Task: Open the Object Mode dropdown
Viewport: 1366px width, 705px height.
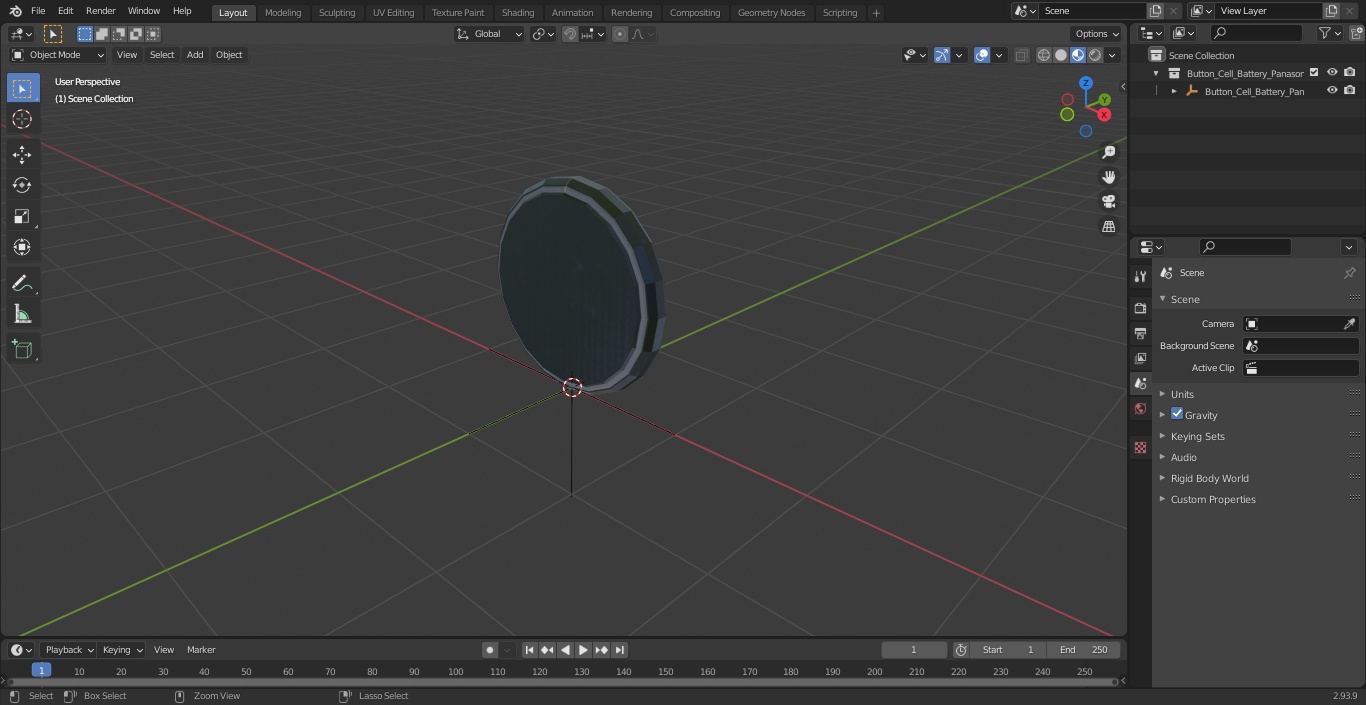Action: click(x=58, y=55)
